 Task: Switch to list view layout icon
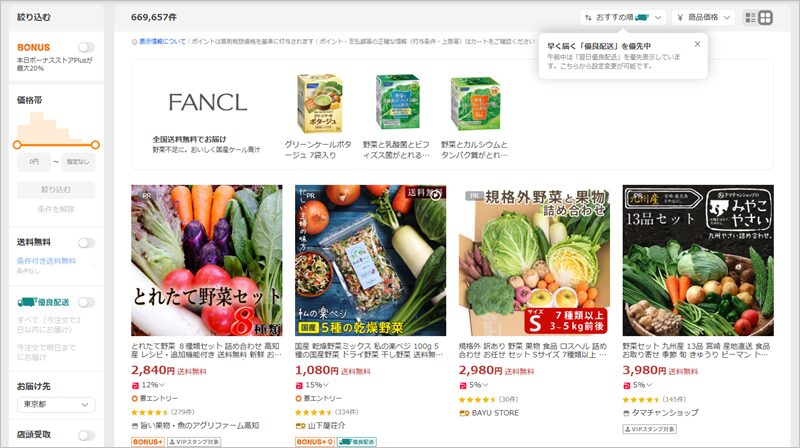click(x=751, y=18)
